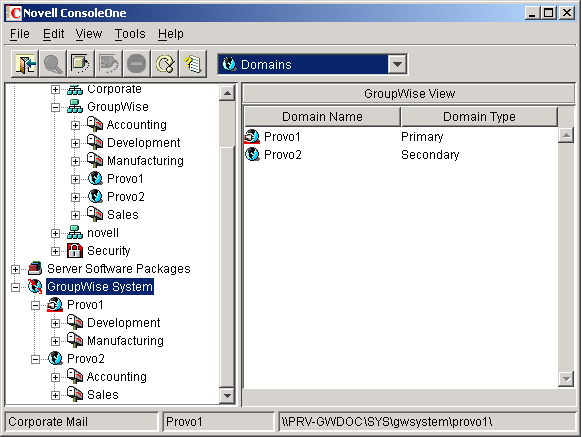Click the Provo1 domain icon in the GroupWise View list

pyautogui.click(x=252, y=137)
